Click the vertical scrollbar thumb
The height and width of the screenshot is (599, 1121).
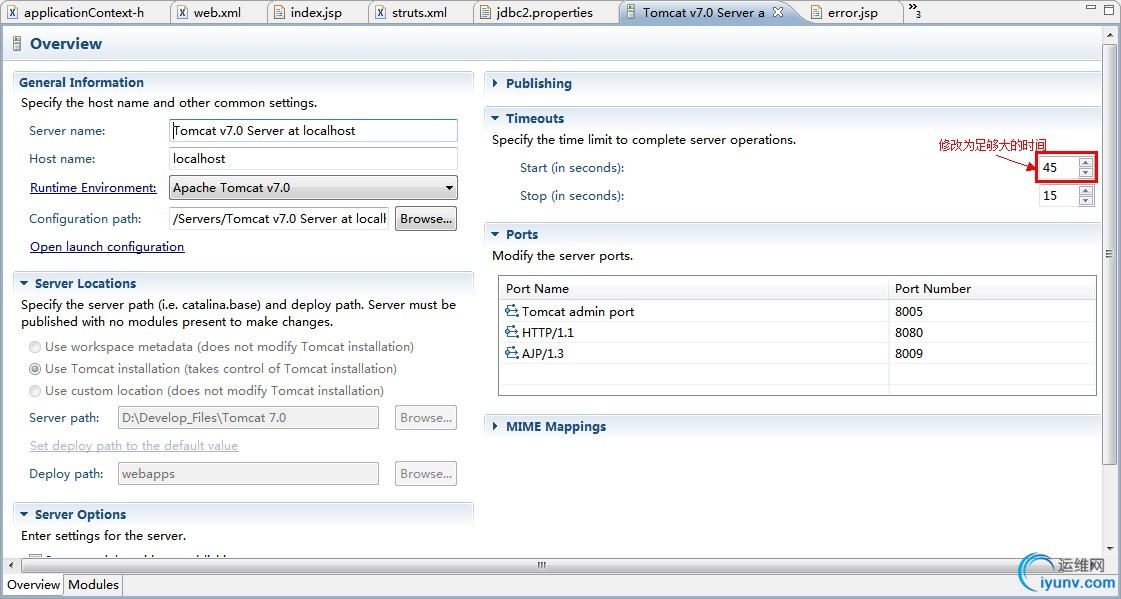(1109, 254)
